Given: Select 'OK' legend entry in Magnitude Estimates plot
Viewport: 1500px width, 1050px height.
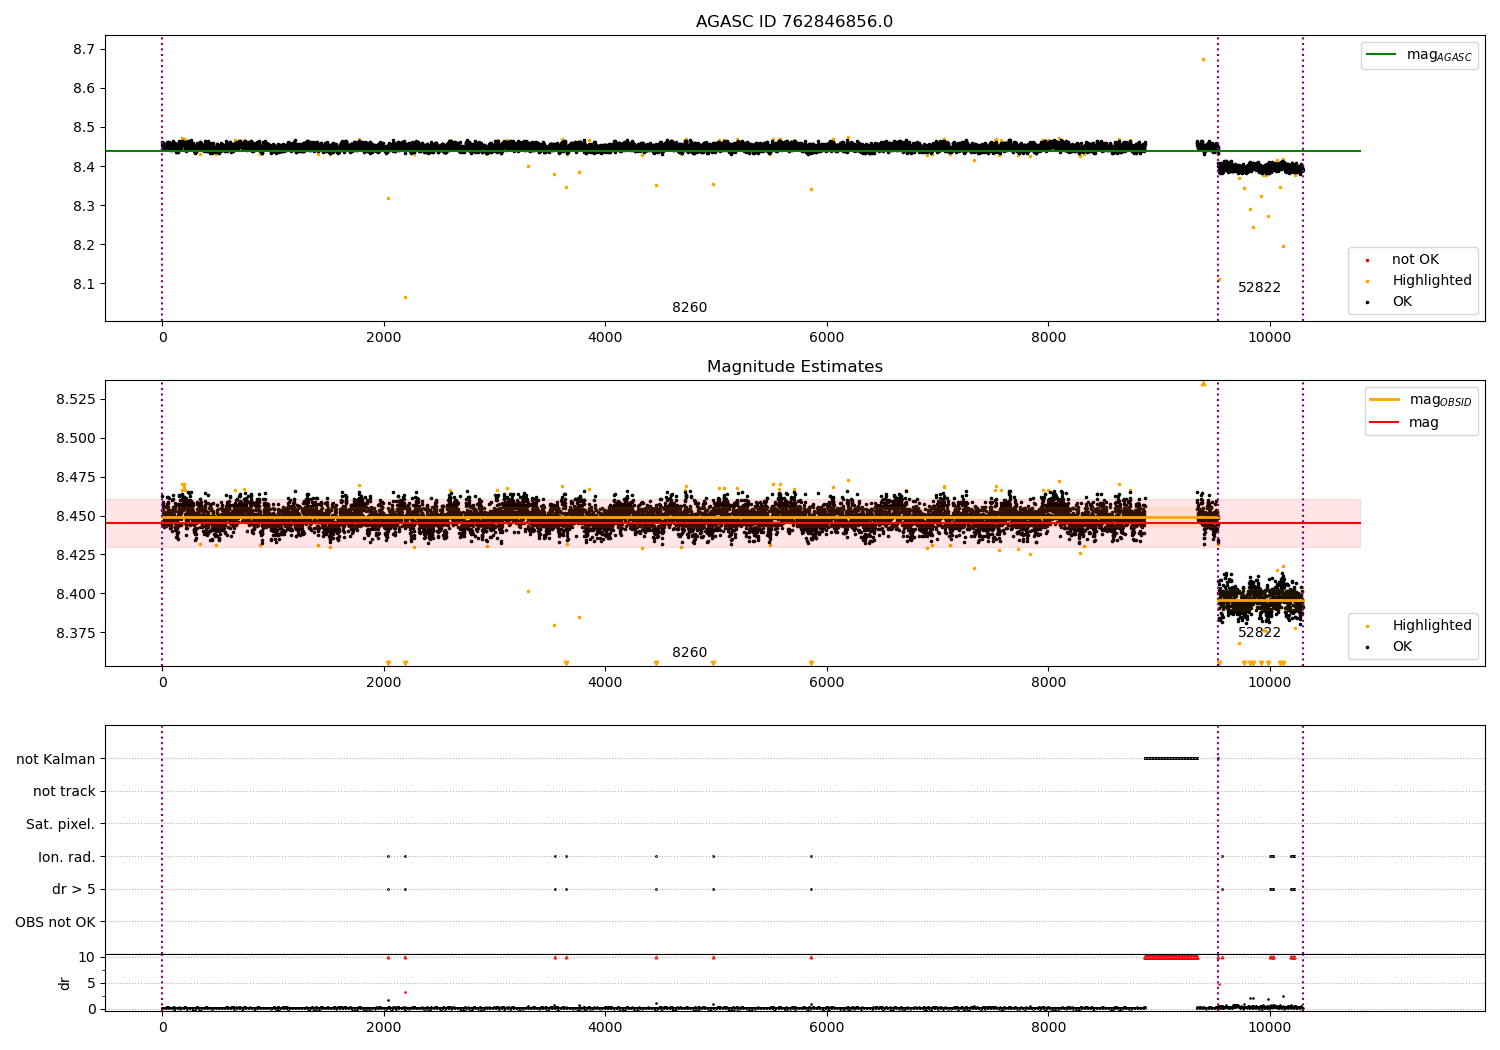Looking at the screenshot, I should pos(1402,647).
